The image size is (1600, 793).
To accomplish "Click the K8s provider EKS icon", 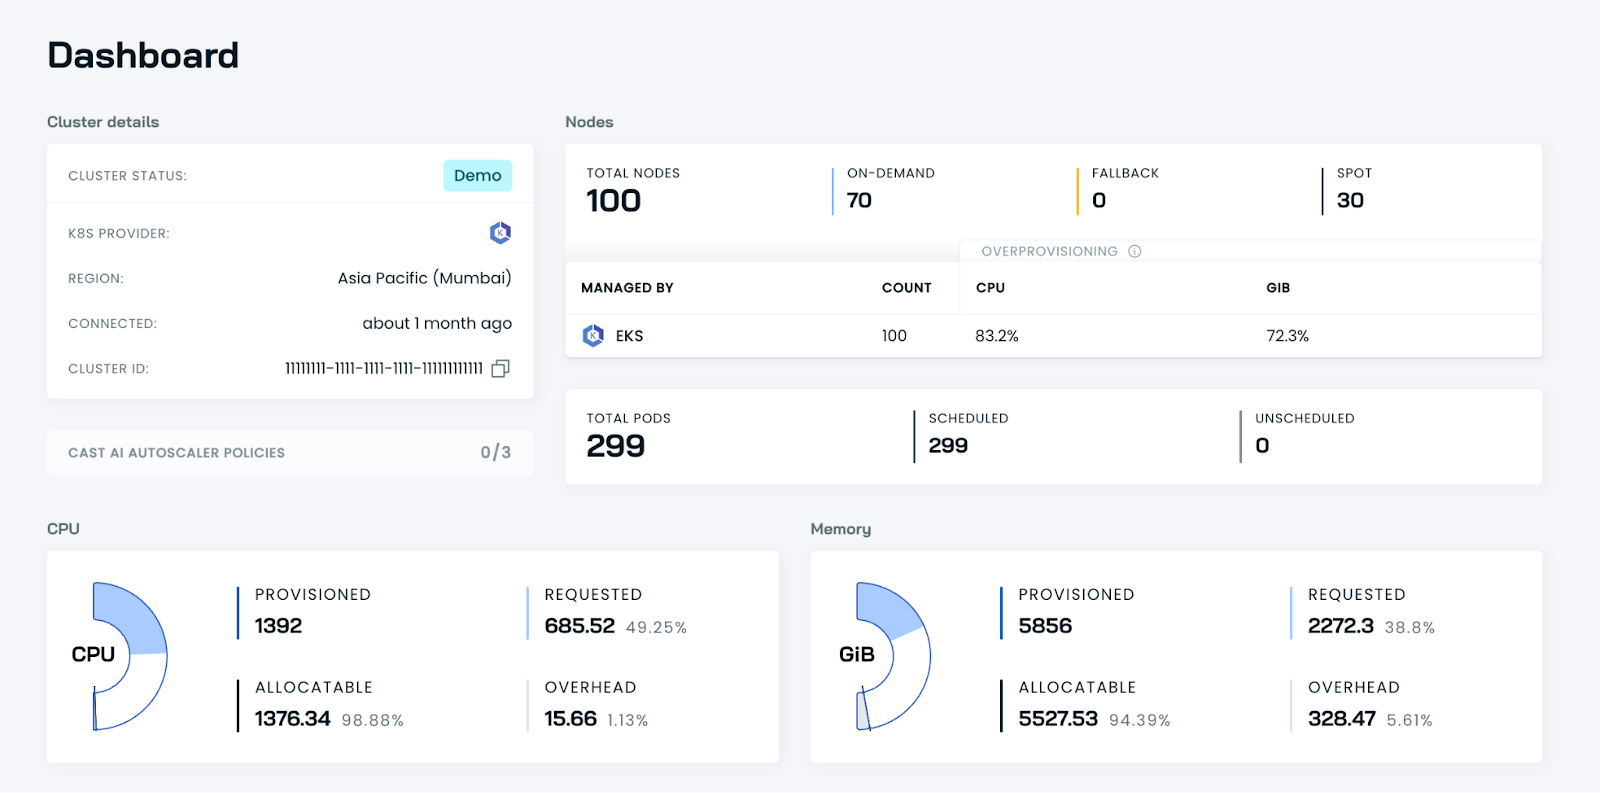I will [500, 233].
